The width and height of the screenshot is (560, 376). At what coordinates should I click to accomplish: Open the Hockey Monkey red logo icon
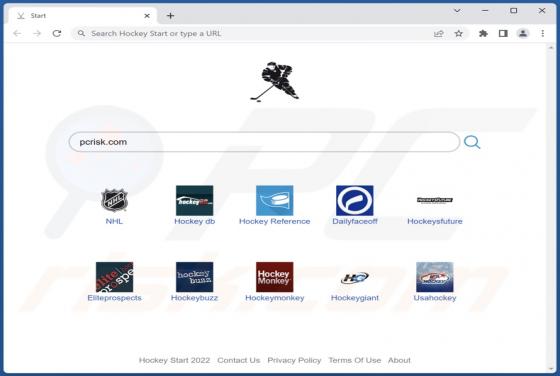pyautogui.click(x=274, y=277)
